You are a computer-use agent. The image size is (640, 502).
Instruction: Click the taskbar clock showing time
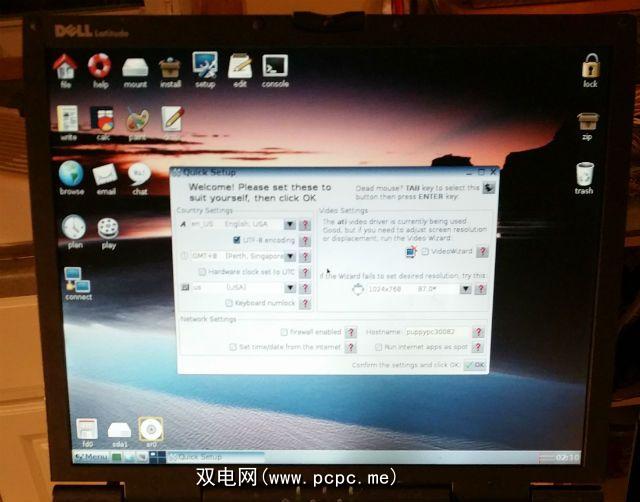coord(568,458)
